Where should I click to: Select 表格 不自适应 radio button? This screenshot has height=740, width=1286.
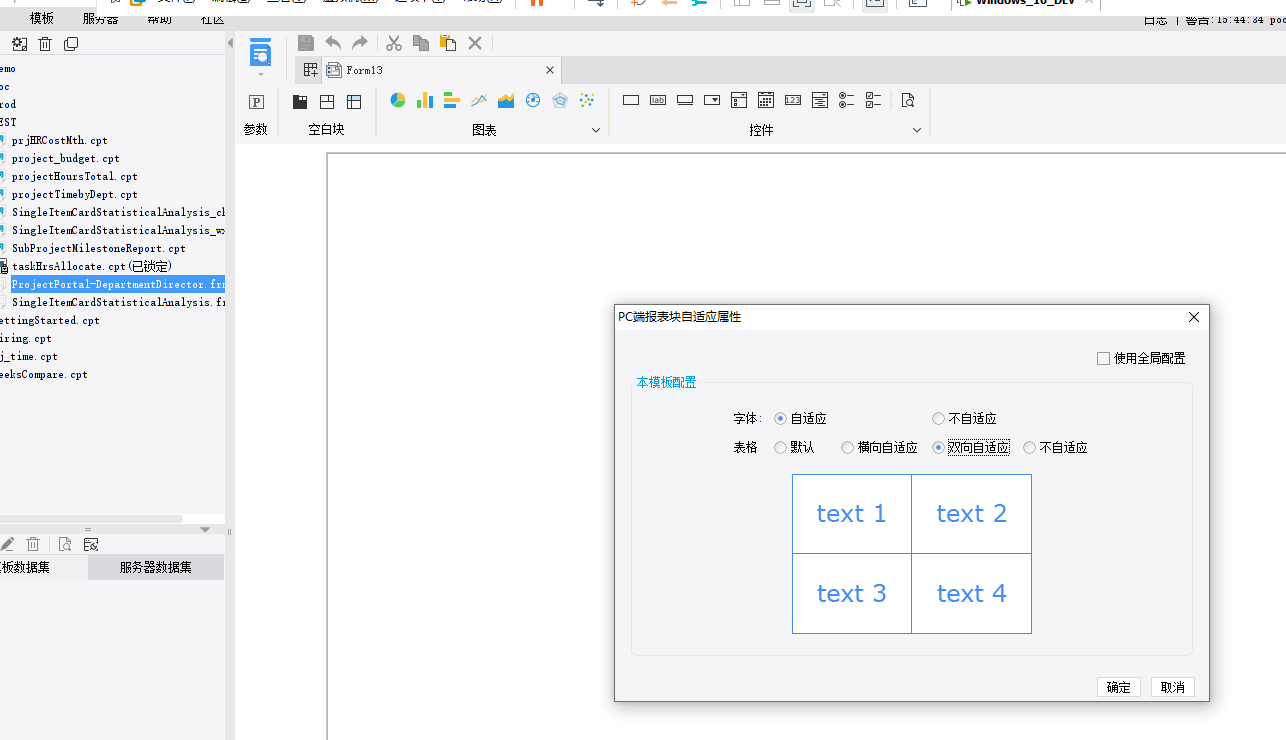pyautogui.click(x=1030, y=448)
